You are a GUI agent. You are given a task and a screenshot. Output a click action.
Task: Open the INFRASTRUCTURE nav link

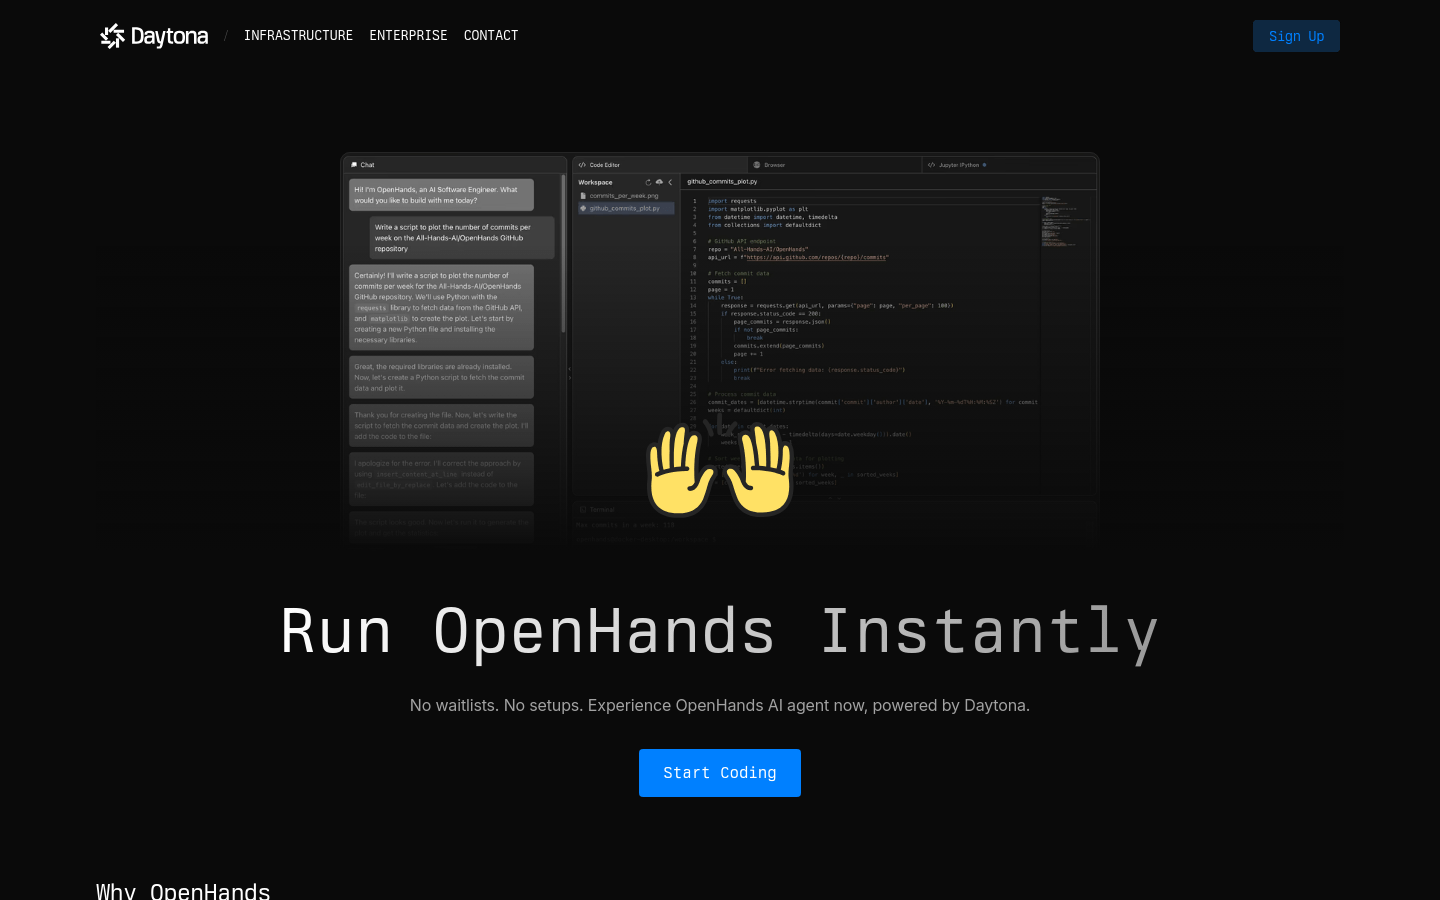(298, 35)
